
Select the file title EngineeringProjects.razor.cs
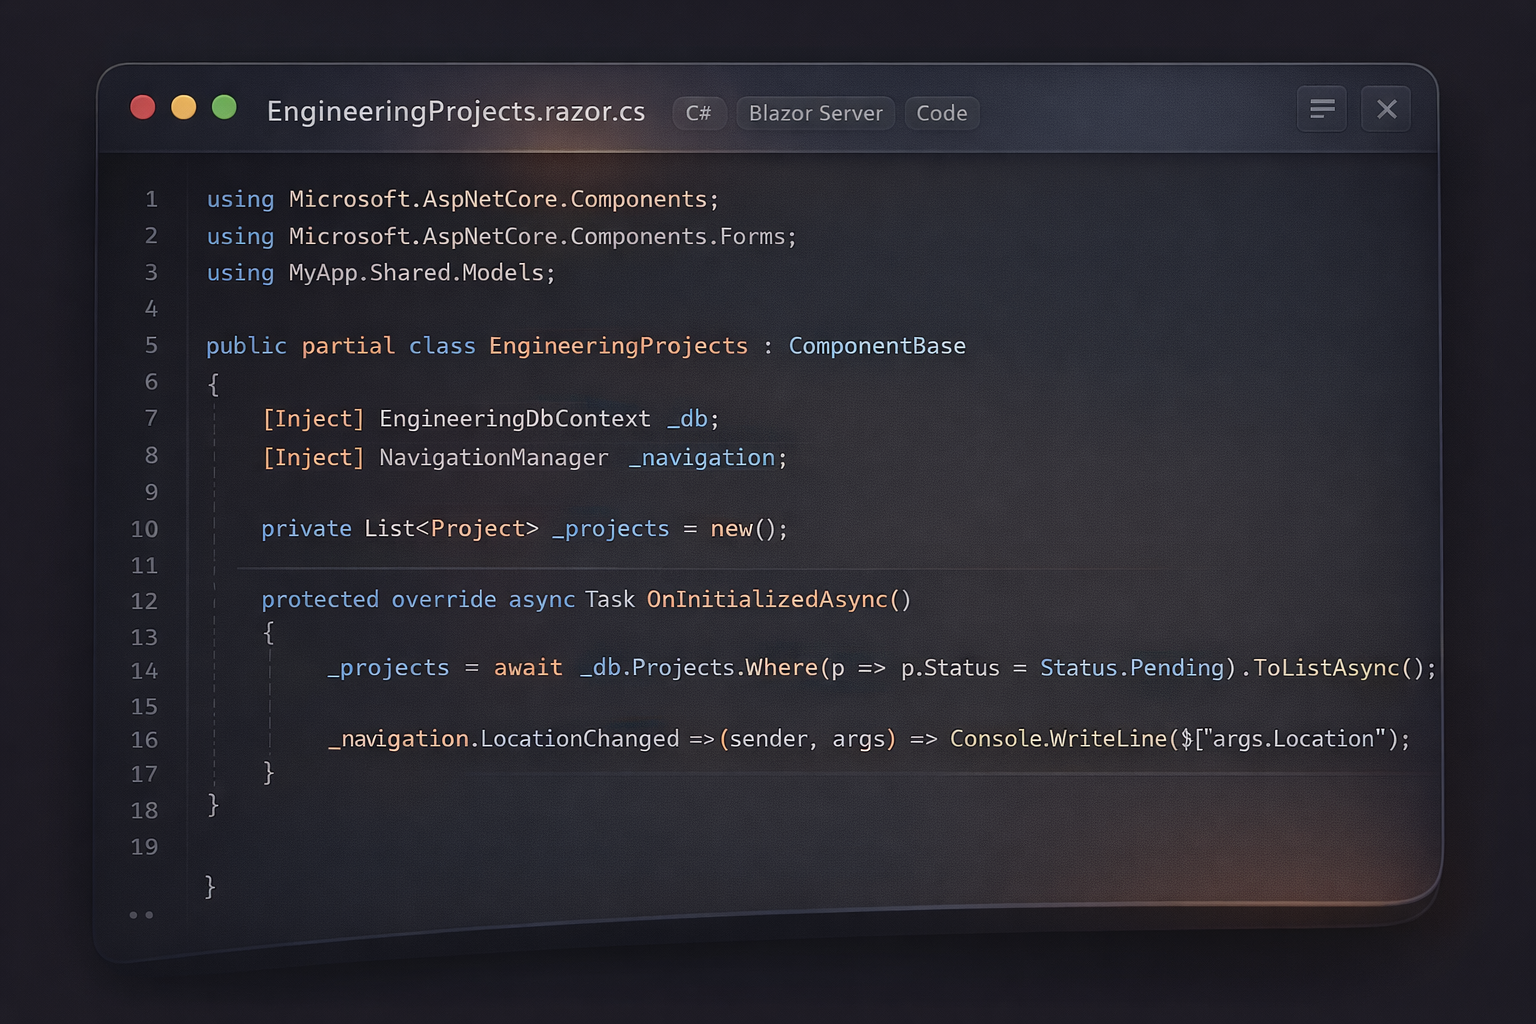456,112
